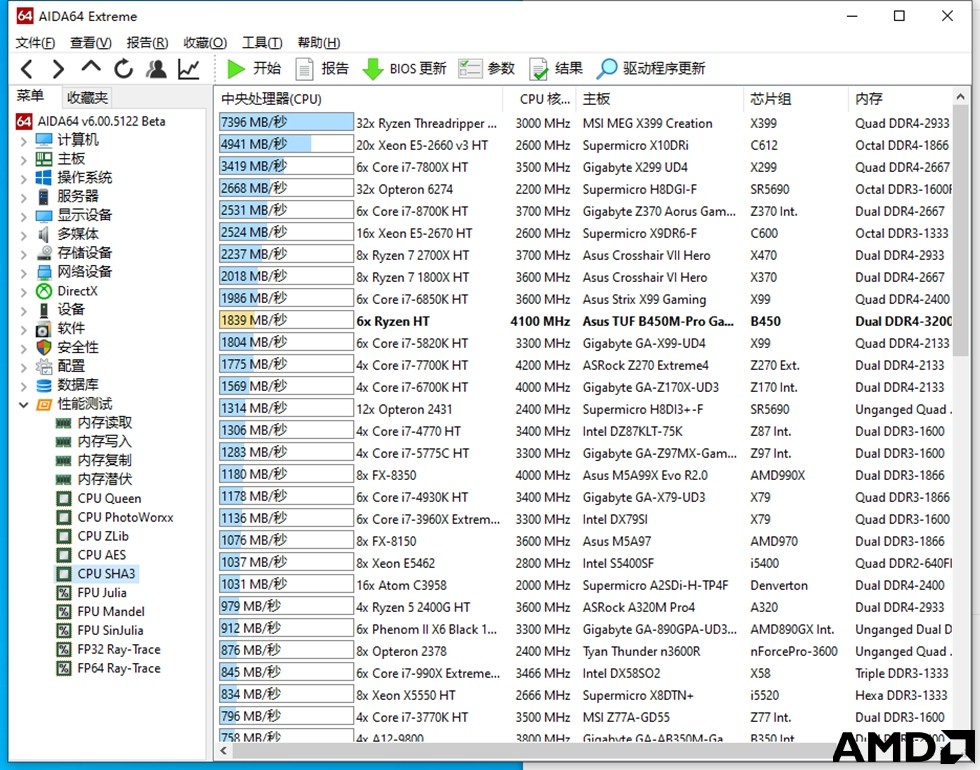980x770 pixels.
Task: Switch to the 菜单 tab
Action: tap(30, 96)
